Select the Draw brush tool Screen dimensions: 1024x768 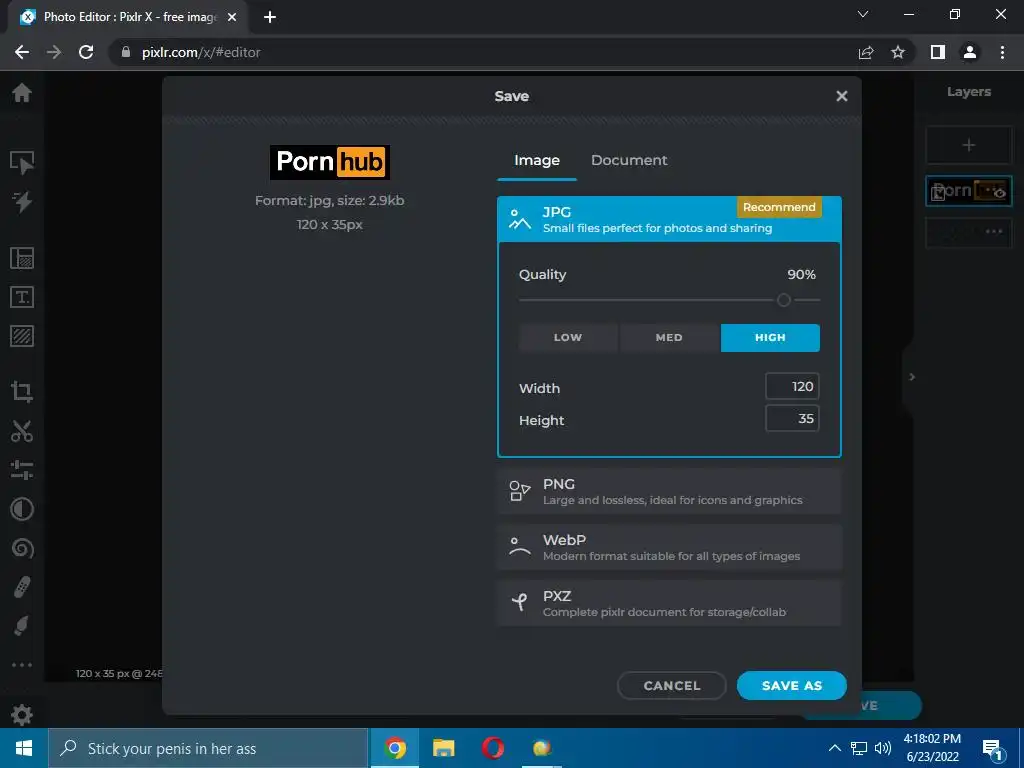(22, 626)
